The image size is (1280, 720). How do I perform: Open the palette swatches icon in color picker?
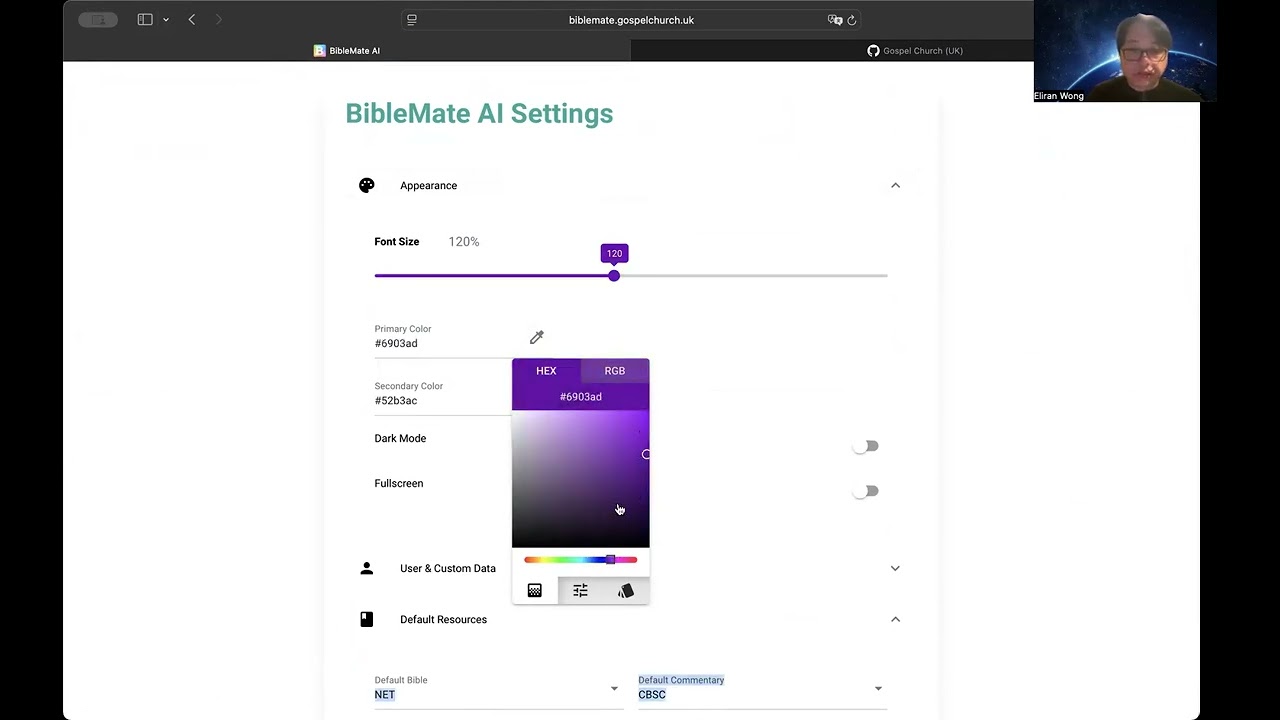click(626, 591)
